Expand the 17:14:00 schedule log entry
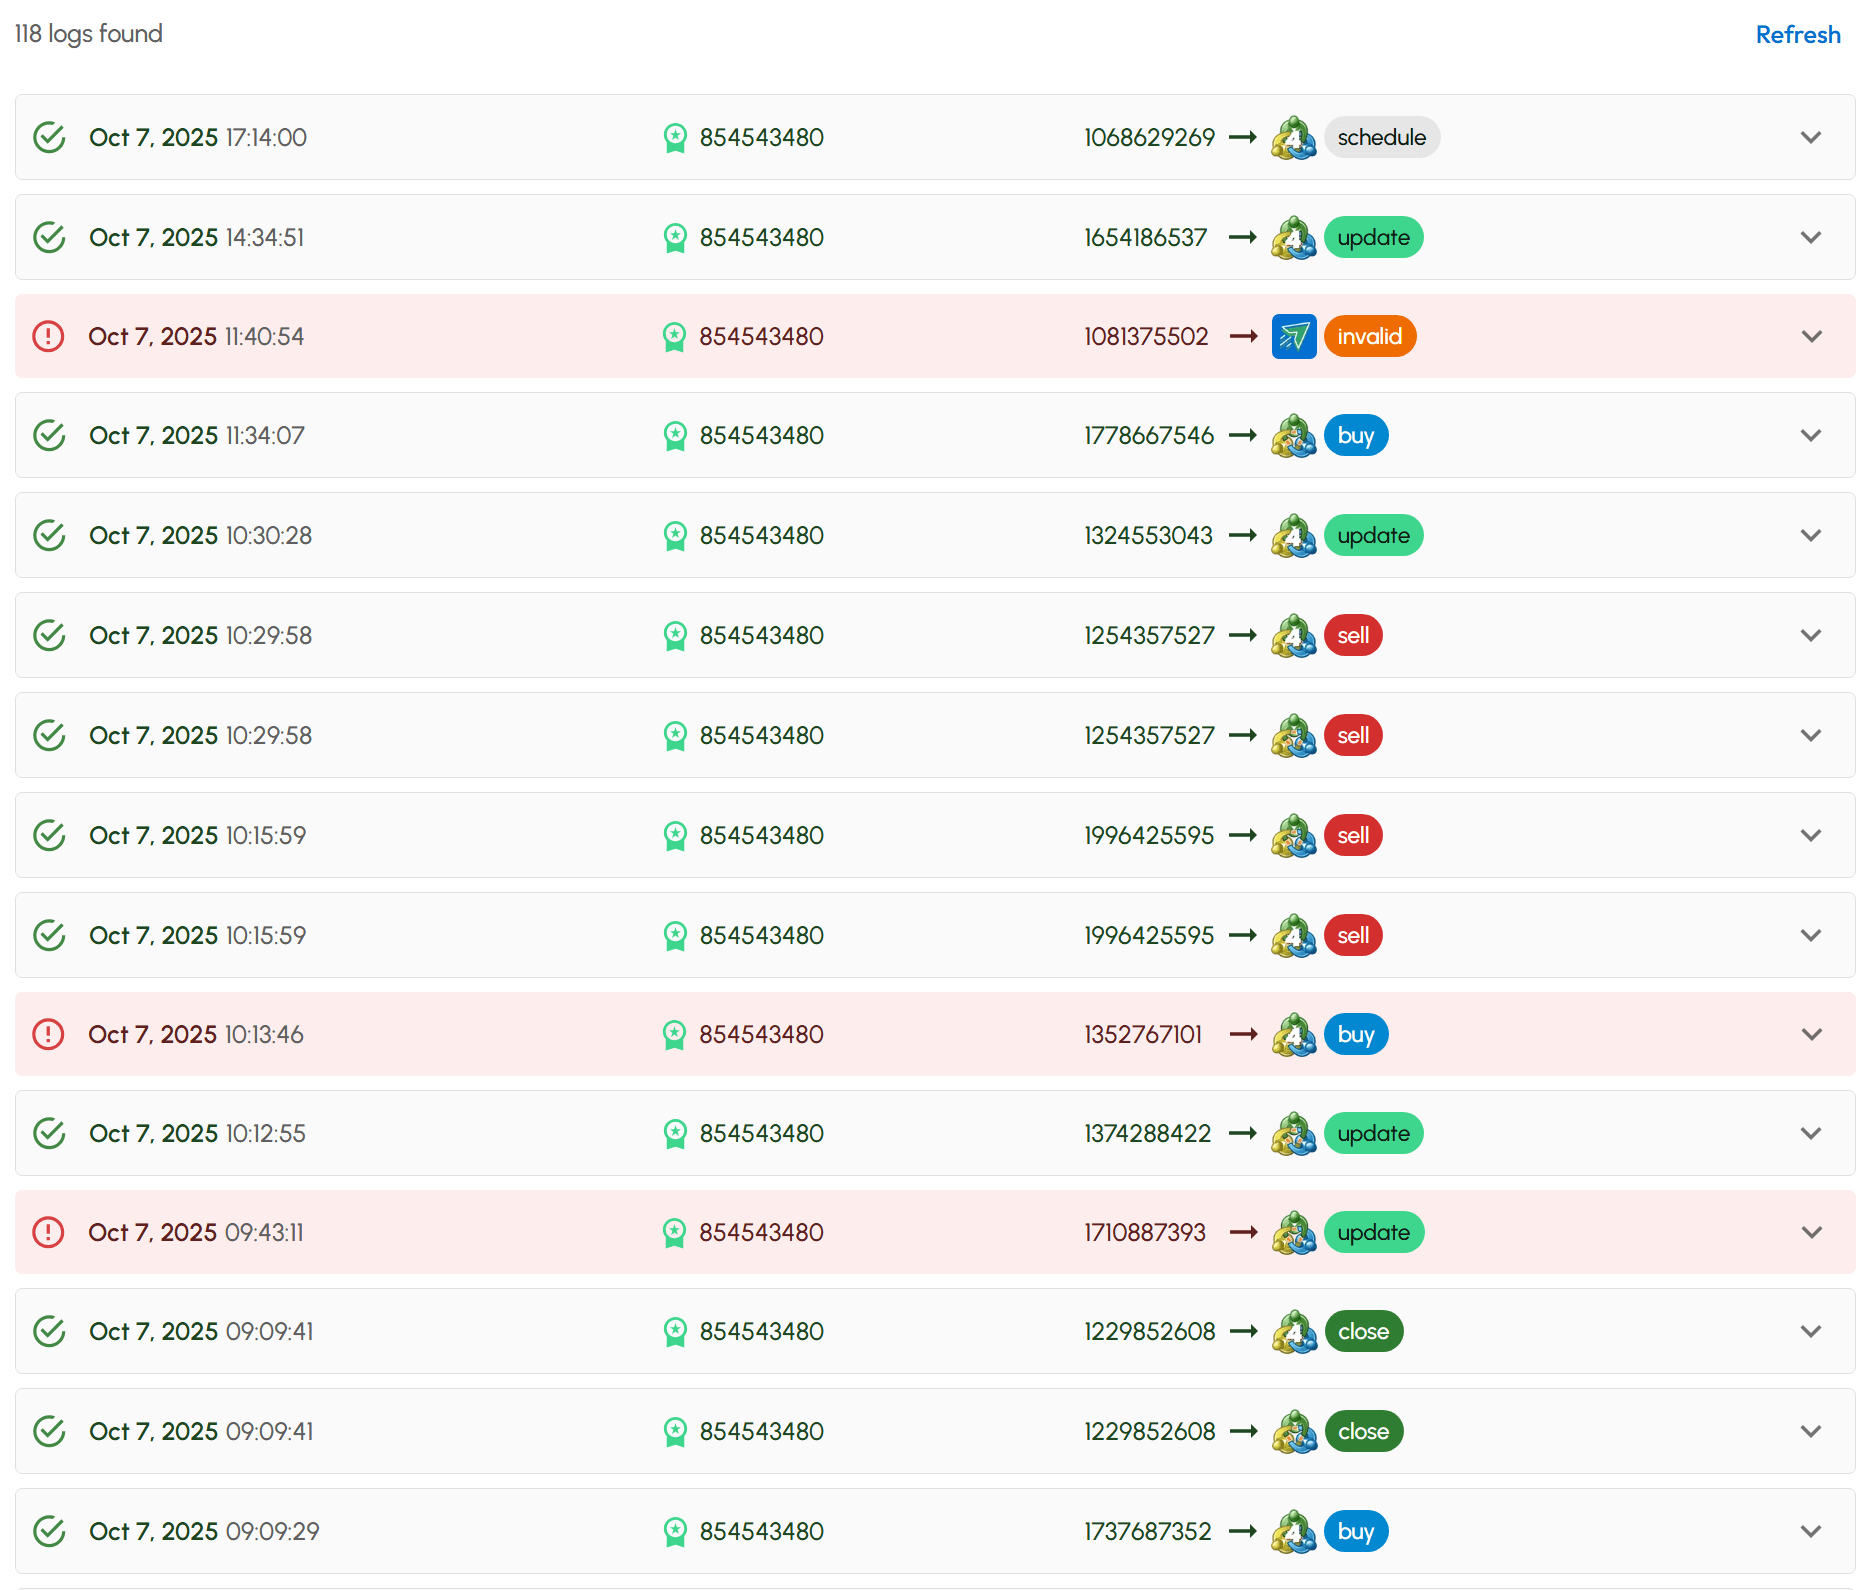 (1810, 138)
